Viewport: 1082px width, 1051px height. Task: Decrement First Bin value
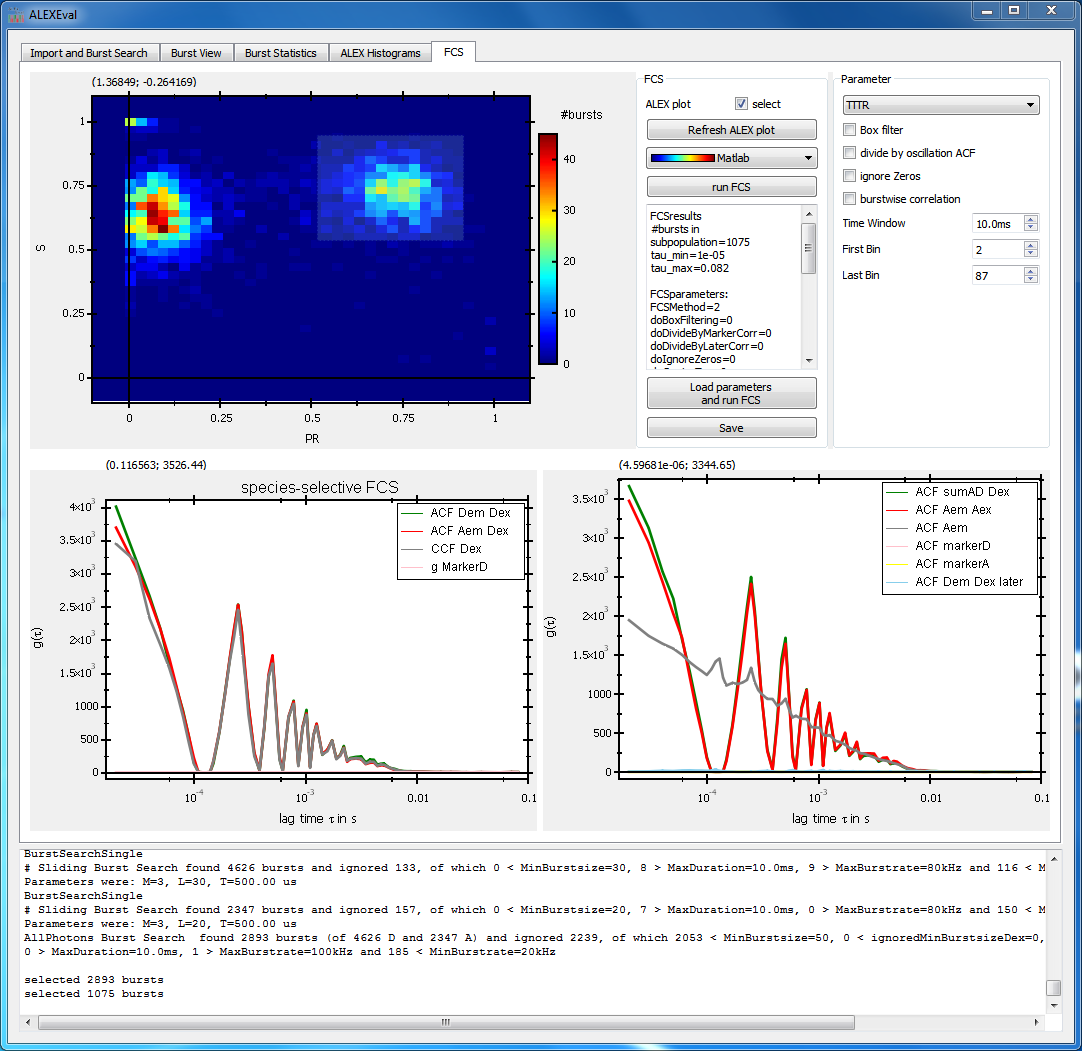pyautogui.click(x=1031, y=254)
